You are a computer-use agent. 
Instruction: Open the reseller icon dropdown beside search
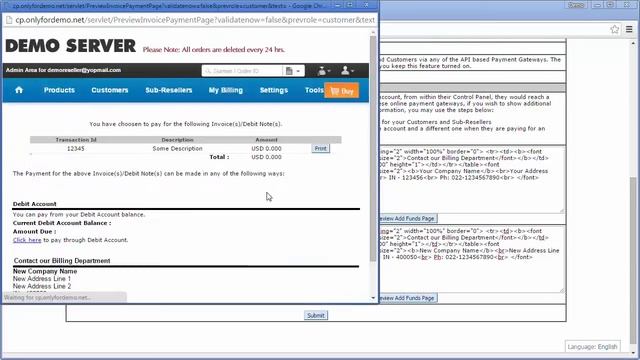tap(324, 71)
